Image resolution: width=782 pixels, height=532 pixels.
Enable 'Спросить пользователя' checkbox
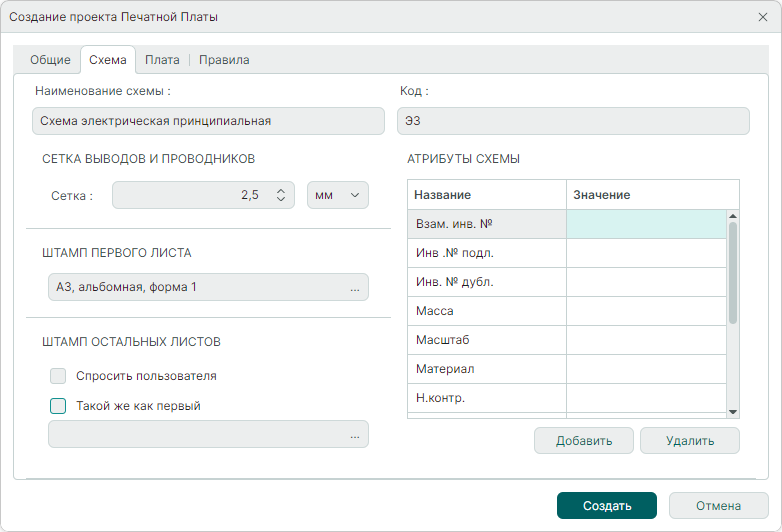[x=58, y=376]
